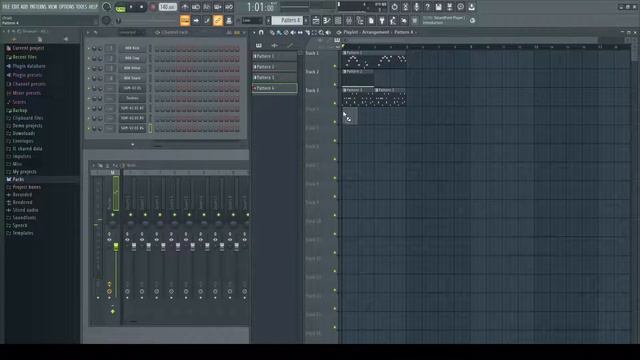
Task: Click the render export download icon
Action: (471, 7)
